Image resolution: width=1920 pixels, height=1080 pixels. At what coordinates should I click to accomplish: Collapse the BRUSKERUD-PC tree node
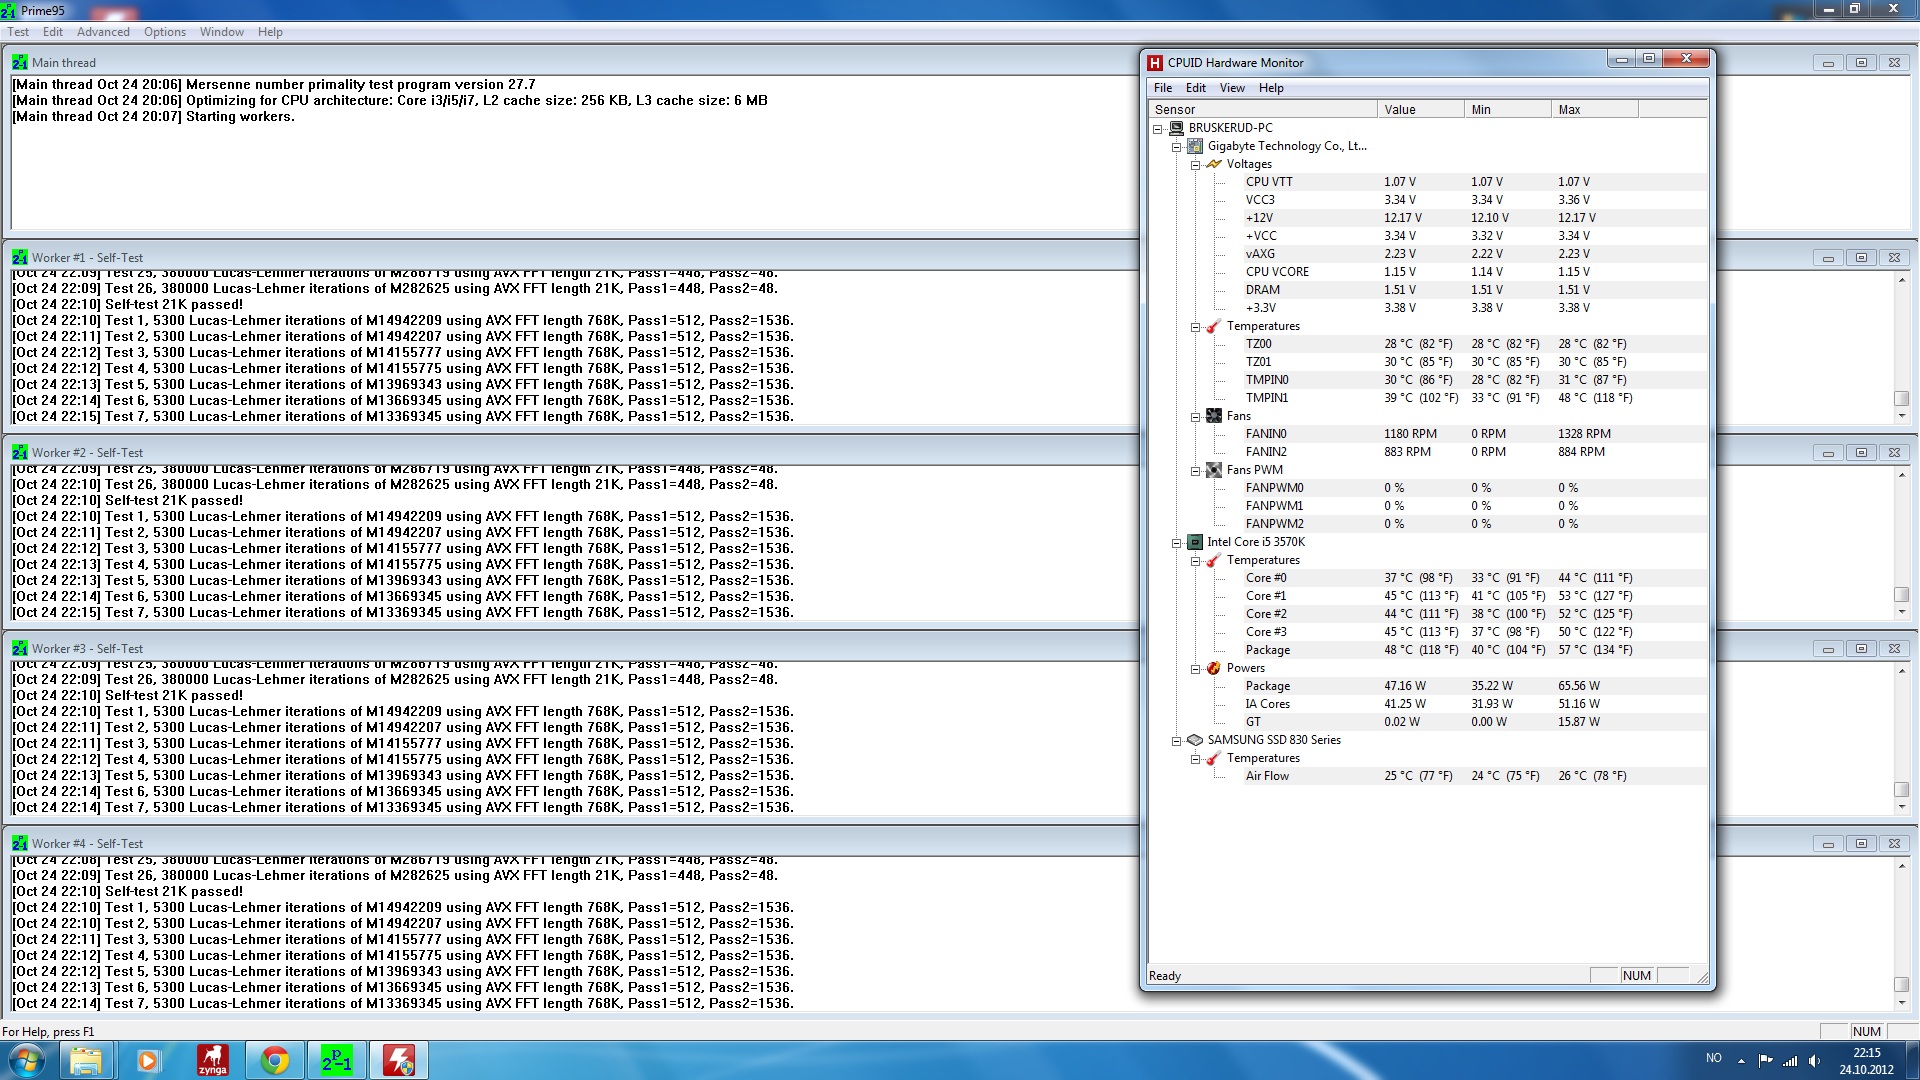(1158, 129)
